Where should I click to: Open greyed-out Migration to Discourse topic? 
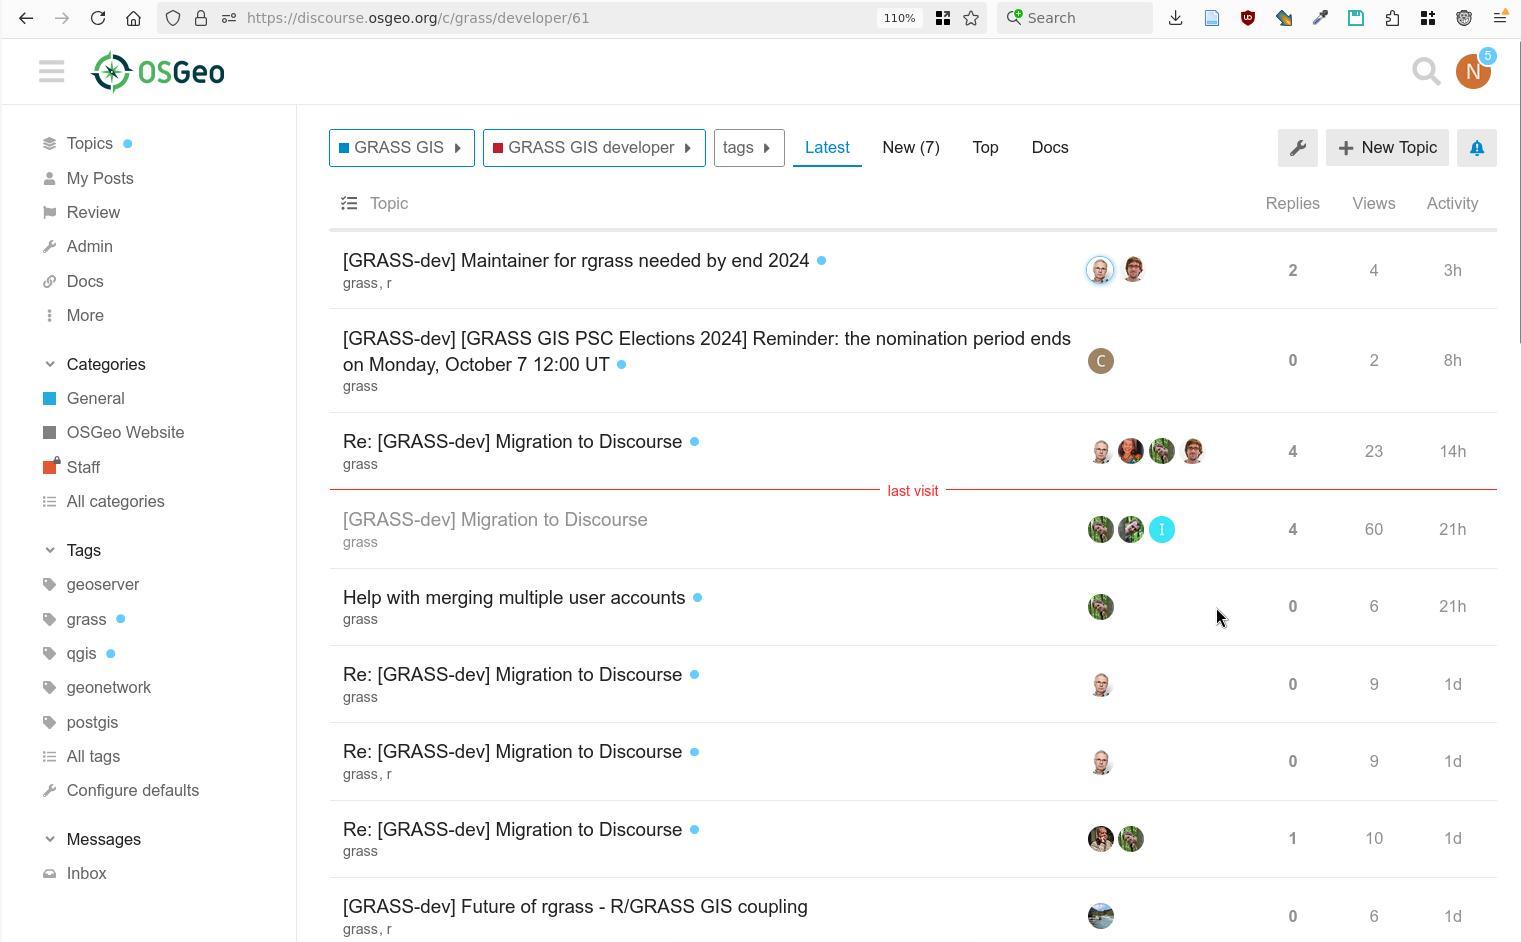(495, 519)
